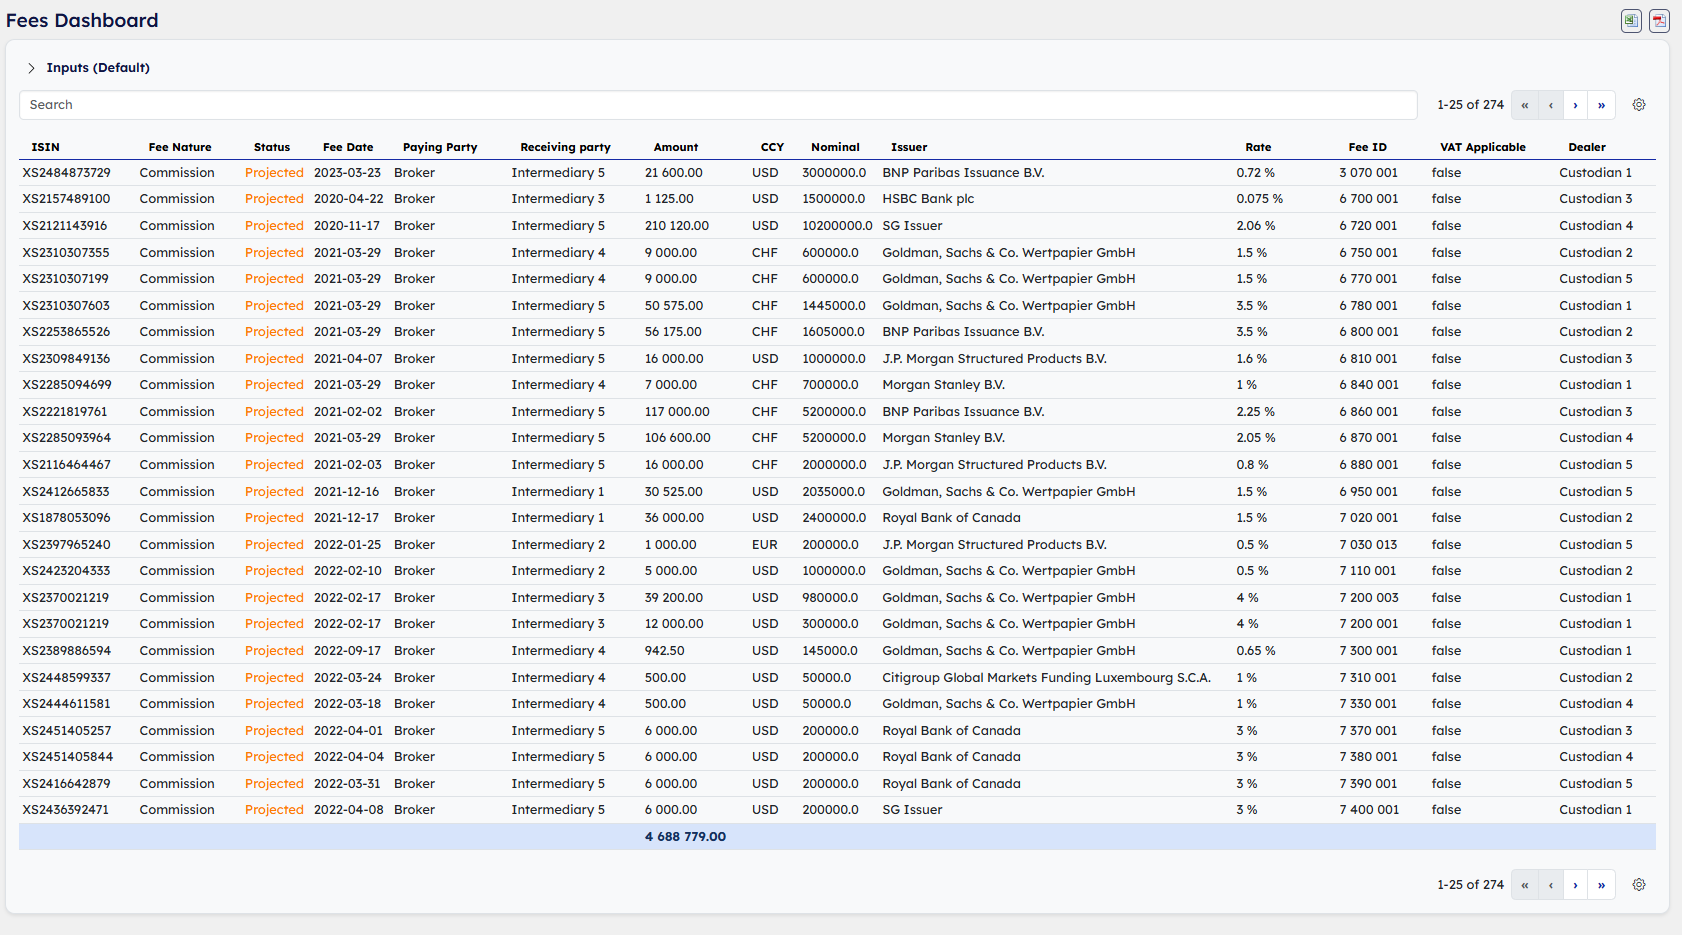This screenshot has width=1682, height=935.
Task: Sort by the VAT Applicable column
Action: [1482, 147]
